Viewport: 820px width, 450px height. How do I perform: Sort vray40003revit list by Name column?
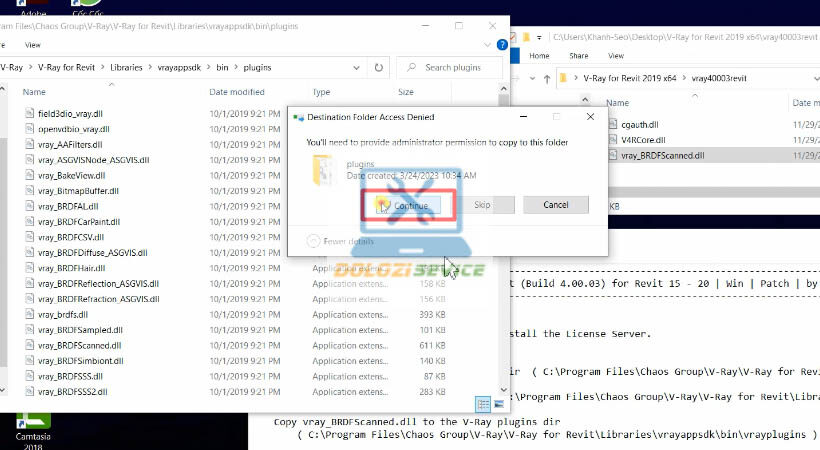(x=617, y=103)
